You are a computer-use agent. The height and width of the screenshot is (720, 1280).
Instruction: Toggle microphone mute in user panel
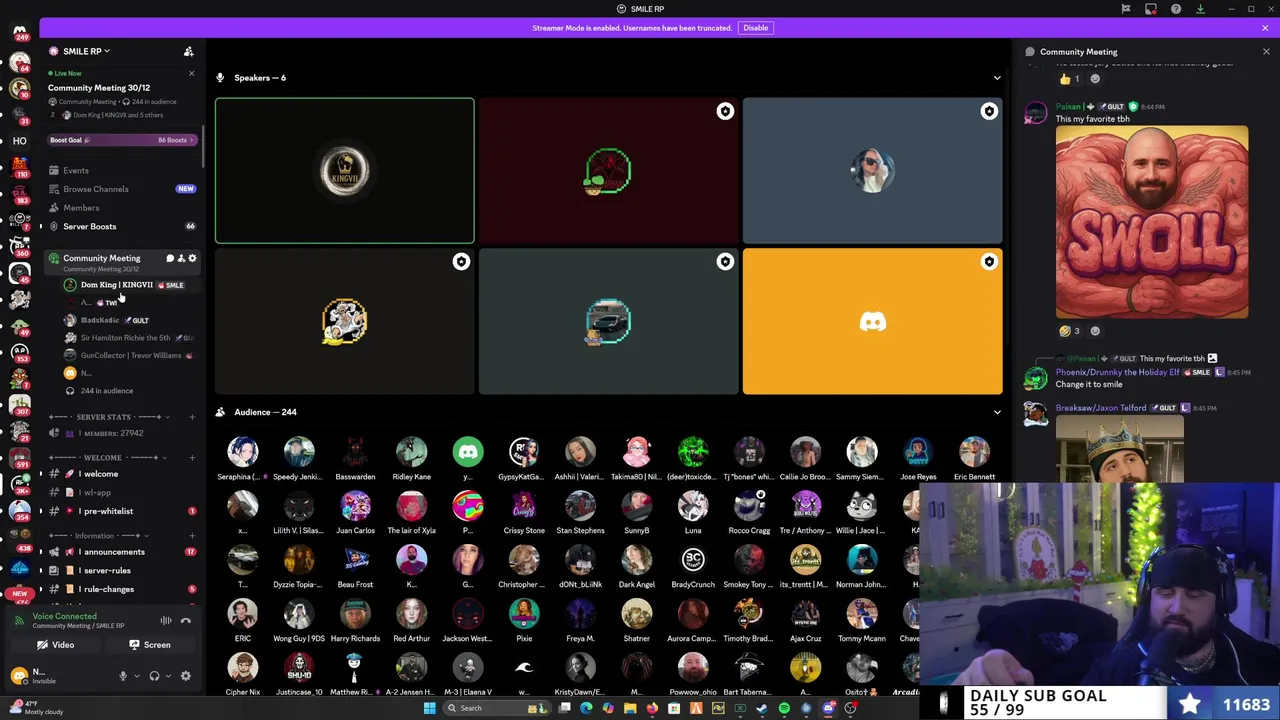(x=123, y=676)
